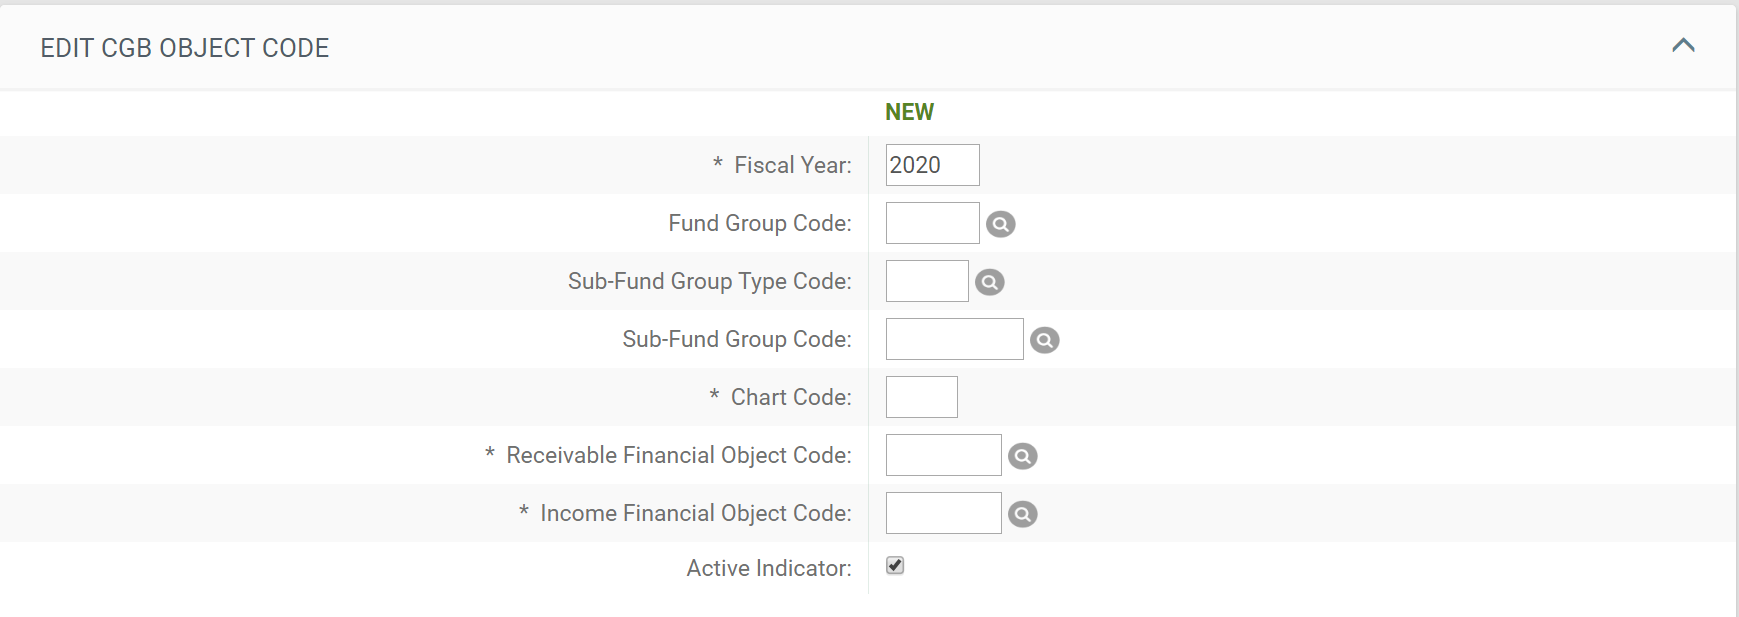Open Sub-Fund Group Code lookup magnifier
The width and height of the screenshot is (1739, 617).
click(1044, 340)
